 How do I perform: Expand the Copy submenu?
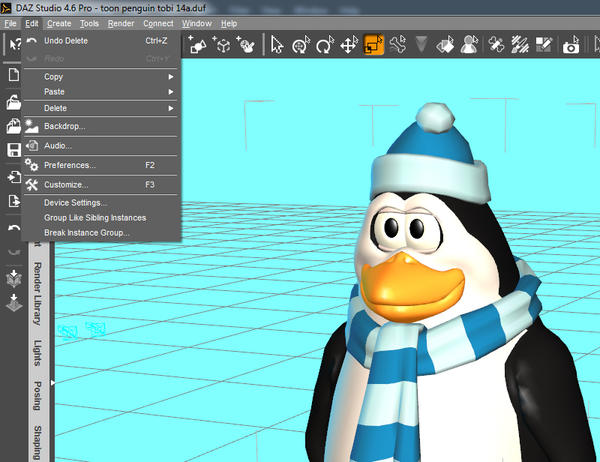(x=101, y=77)
